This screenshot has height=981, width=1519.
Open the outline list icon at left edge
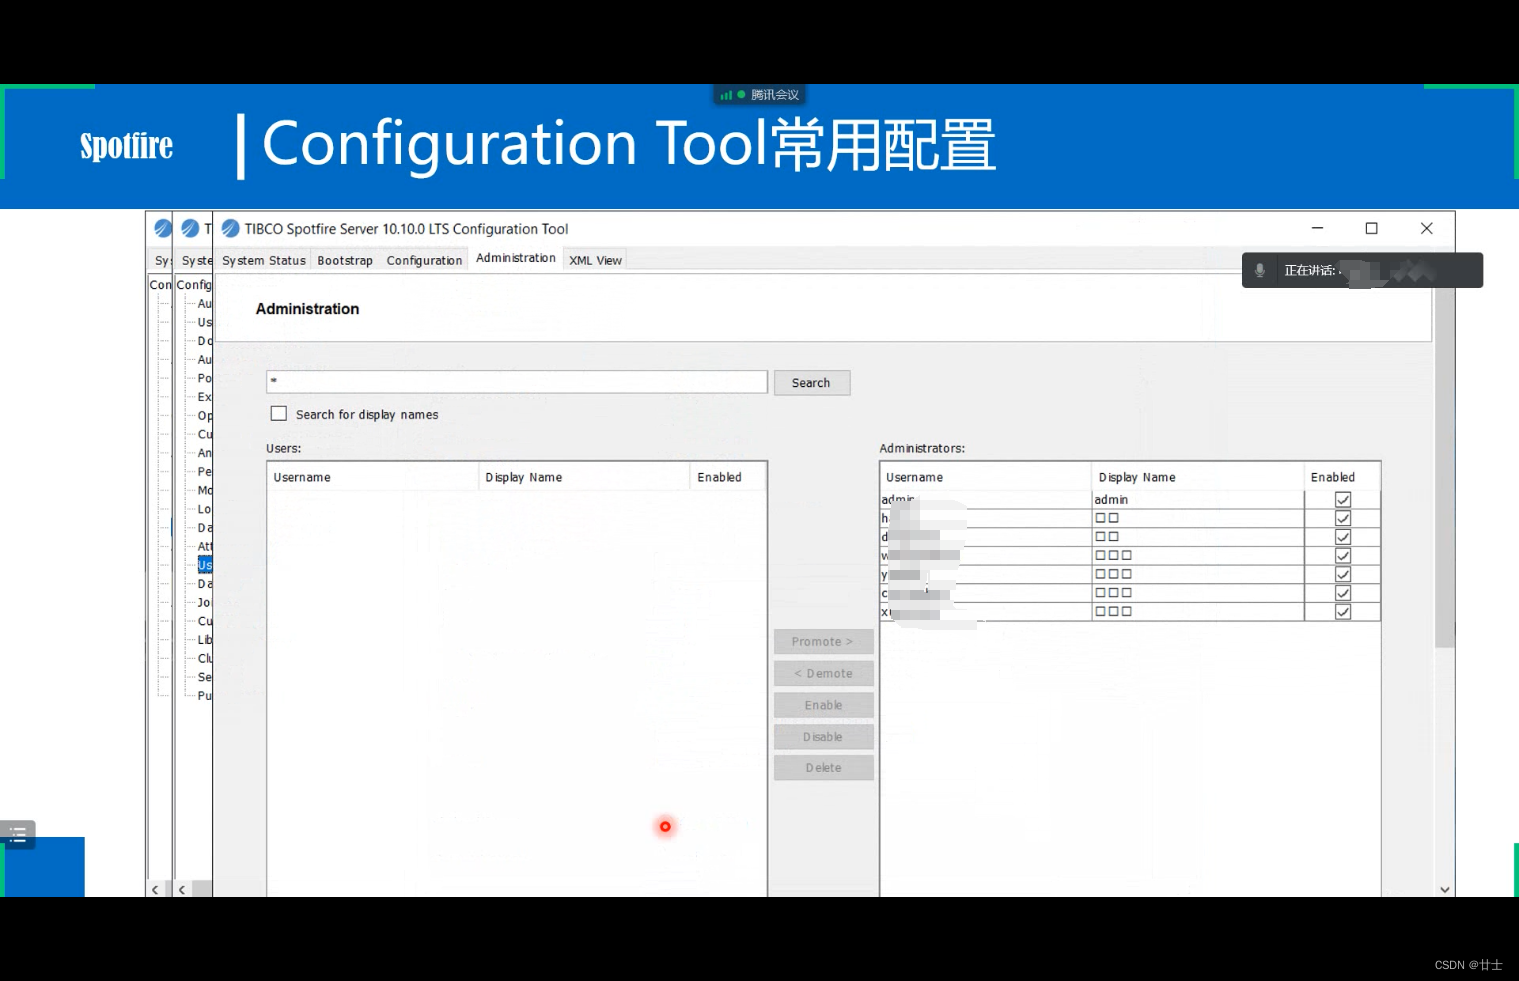pyautogui.click(x=17, y=834)
